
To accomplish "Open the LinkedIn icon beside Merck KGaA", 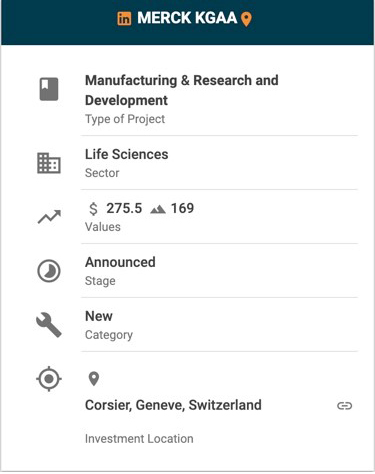I will [124, 19].
